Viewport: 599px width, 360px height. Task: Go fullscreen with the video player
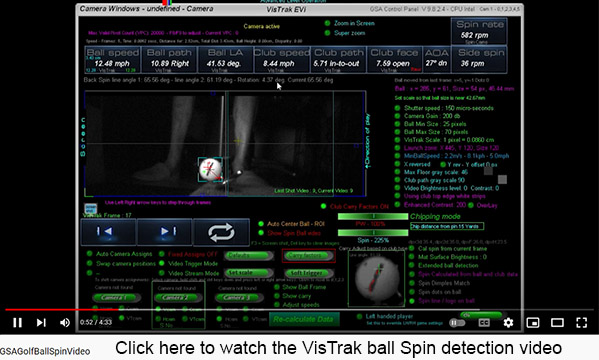(581, 323)
